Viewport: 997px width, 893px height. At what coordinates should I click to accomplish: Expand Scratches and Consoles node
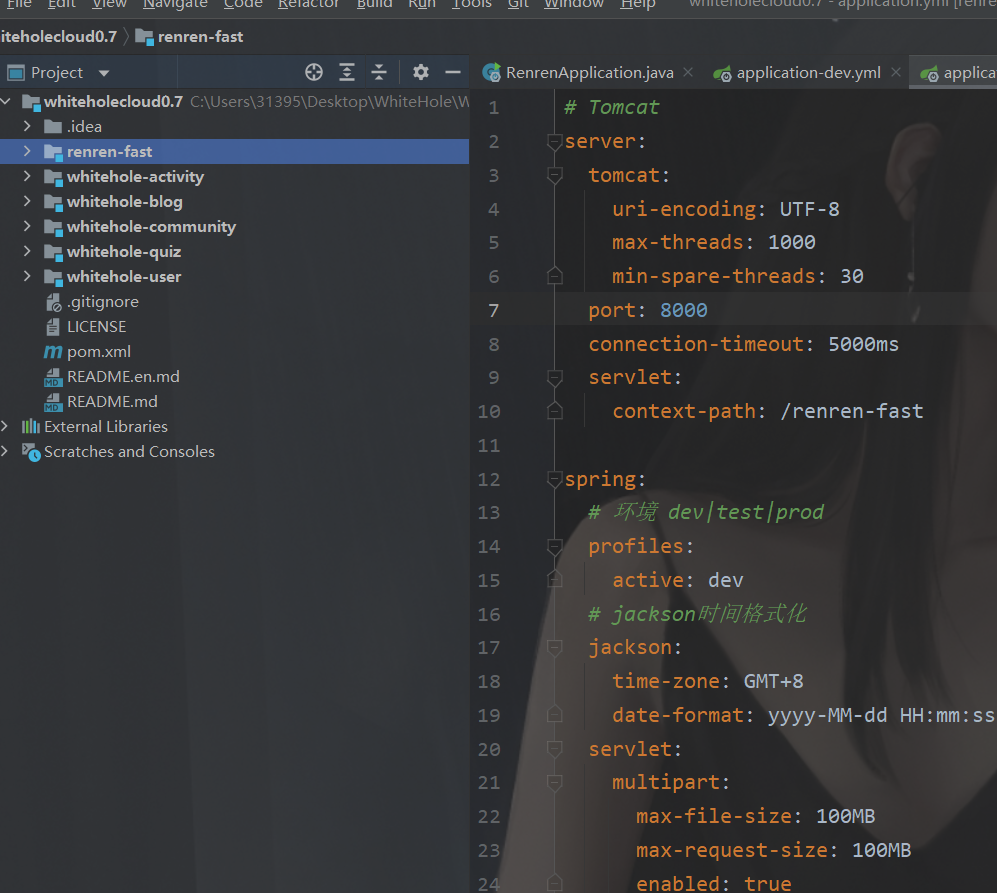(x=5, y=451)
